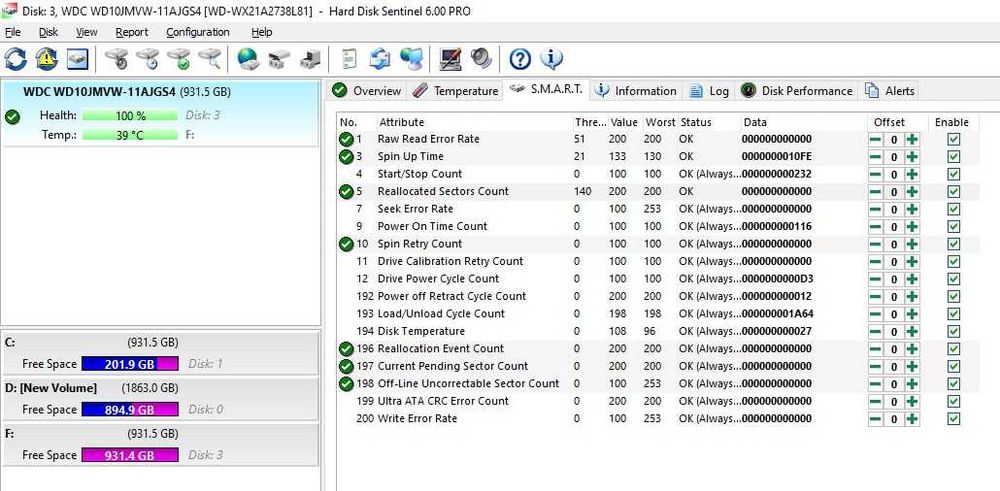Click the drive with computer toolbar icon
This screenshot has width=1000, height=491.
310,59
